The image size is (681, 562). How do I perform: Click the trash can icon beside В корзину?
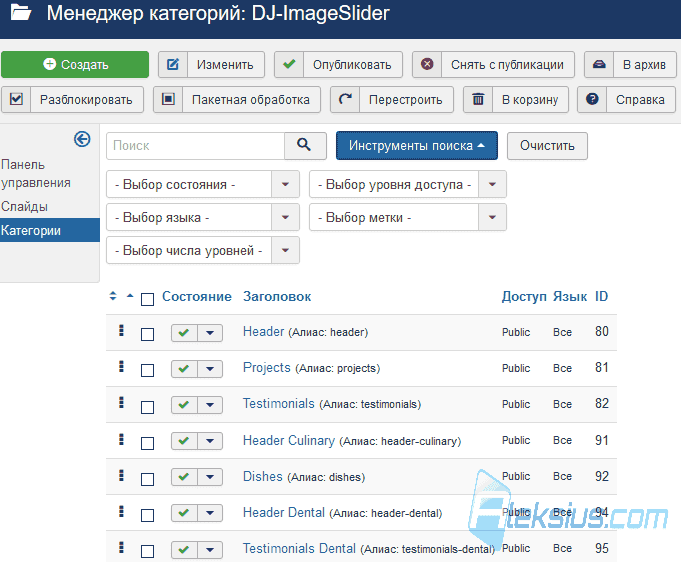coord(478,99)
